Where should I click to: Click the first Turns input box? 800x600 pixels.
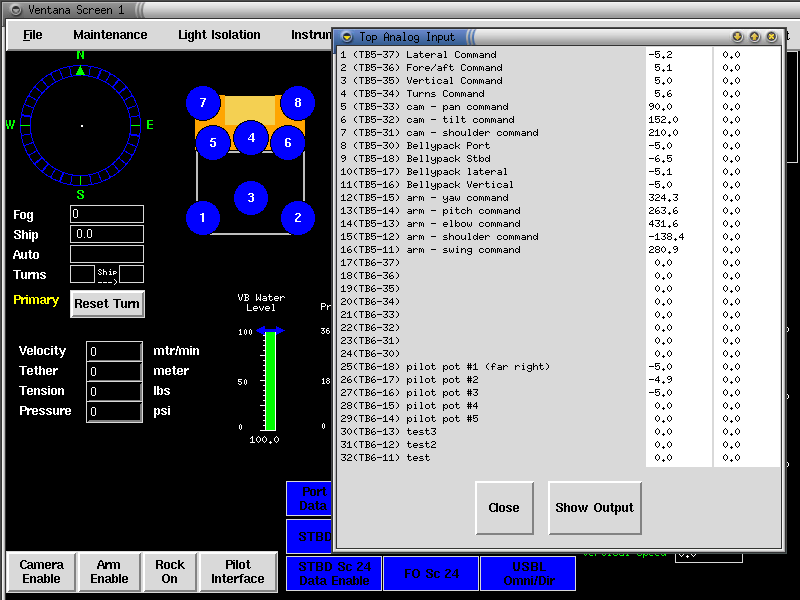coord(82,274)
